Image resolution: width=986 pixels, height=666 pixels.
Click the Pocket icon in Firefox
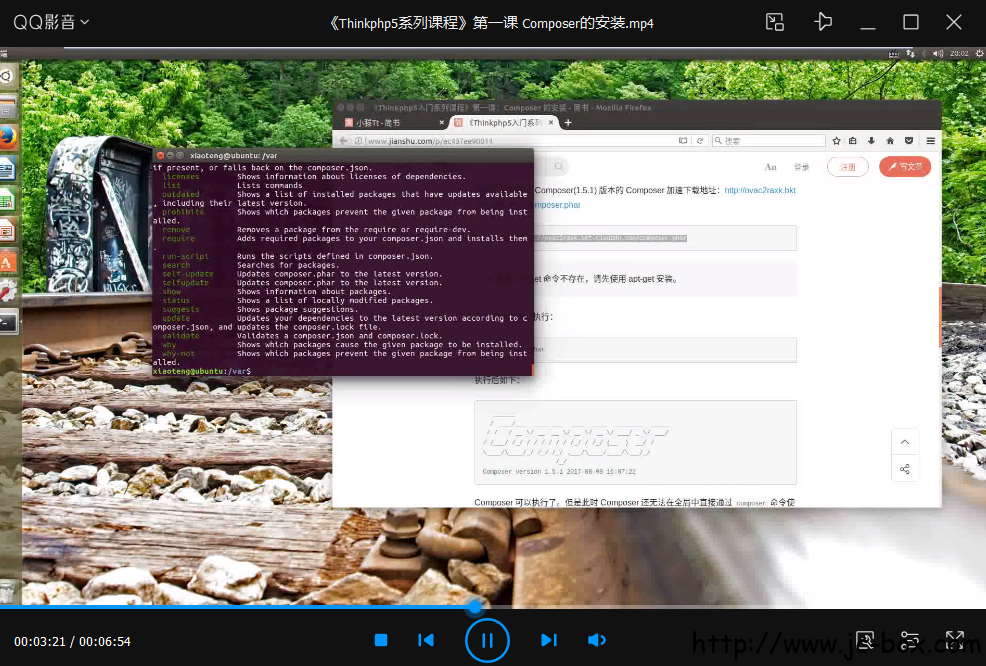(x=909, y=141)
